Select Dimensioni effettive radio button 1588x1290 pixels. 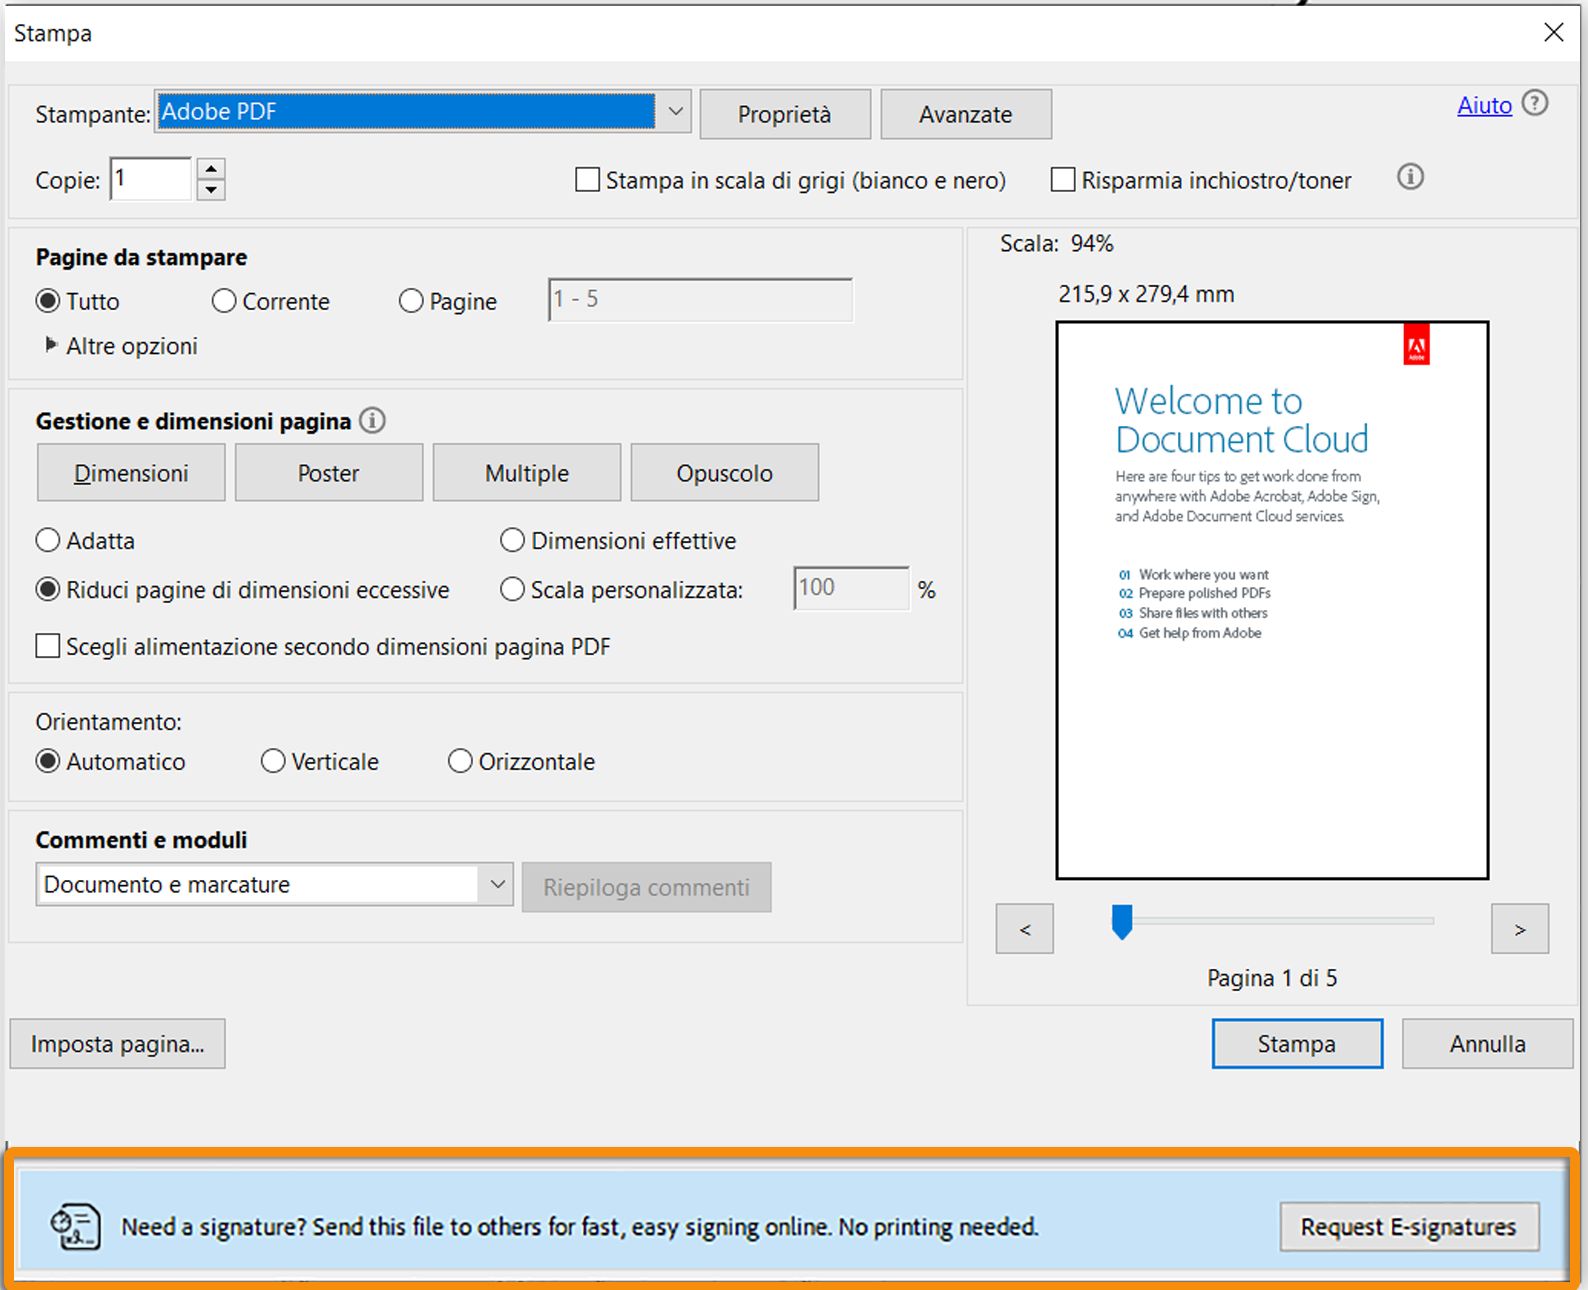coord(512,541)
